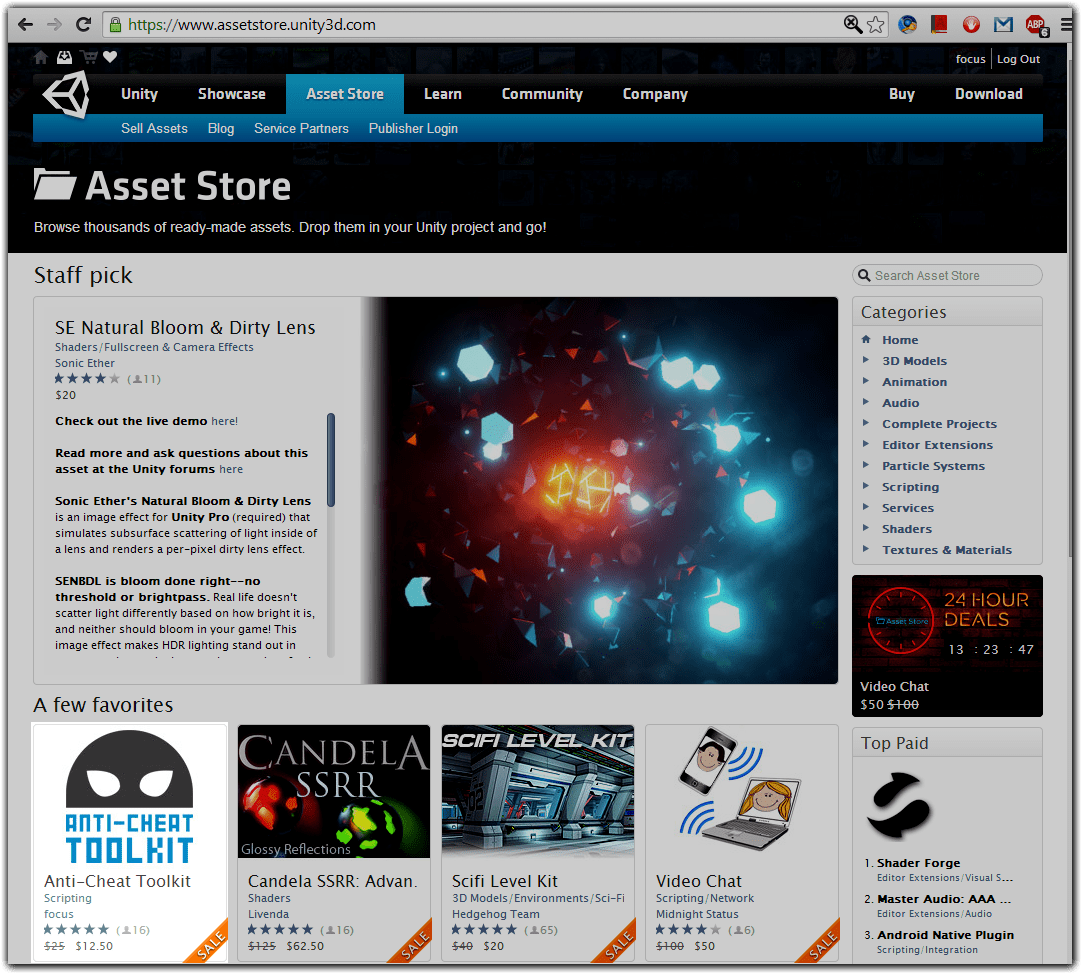
Task: Click the red stop-hand extension icon
Action: pos(971,24)
